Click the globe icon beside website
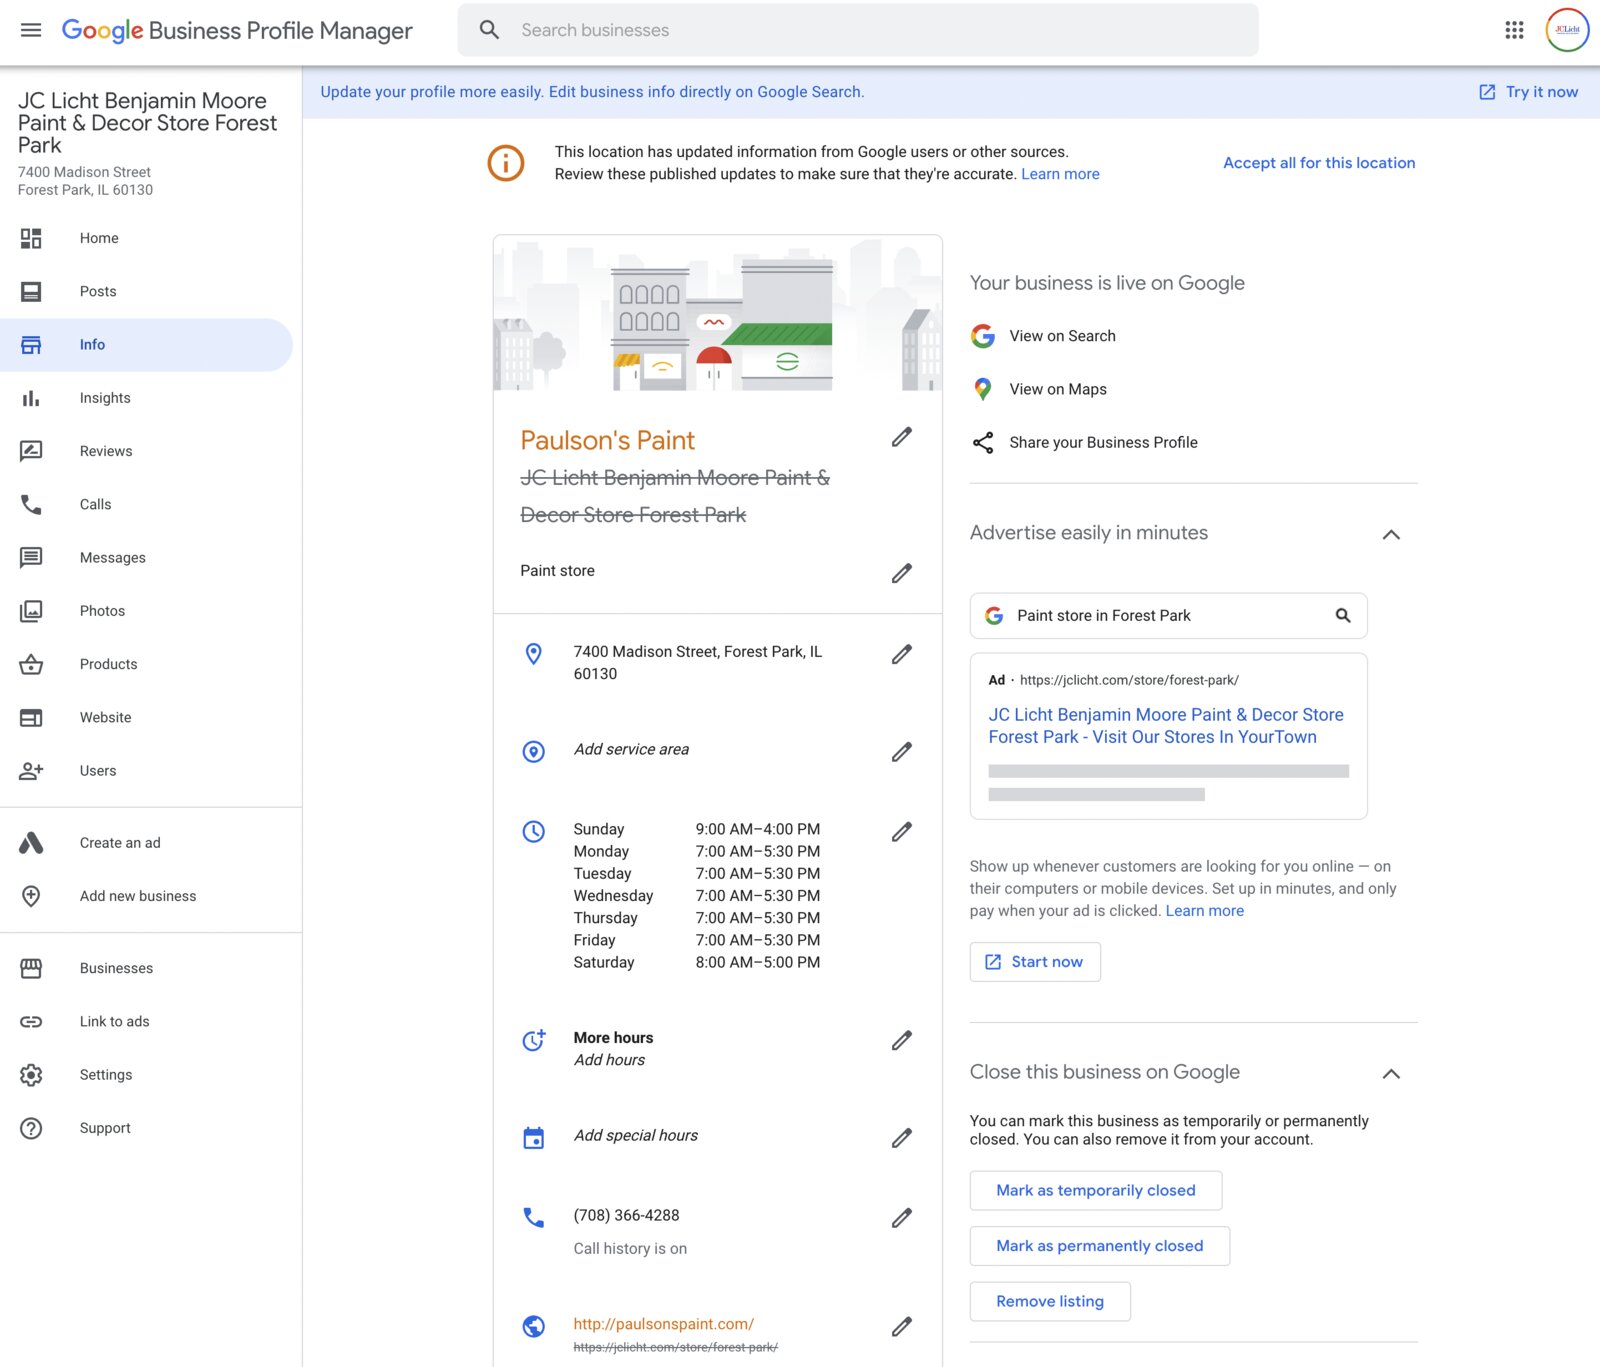The image size is (1600, 1367). 534,1326
